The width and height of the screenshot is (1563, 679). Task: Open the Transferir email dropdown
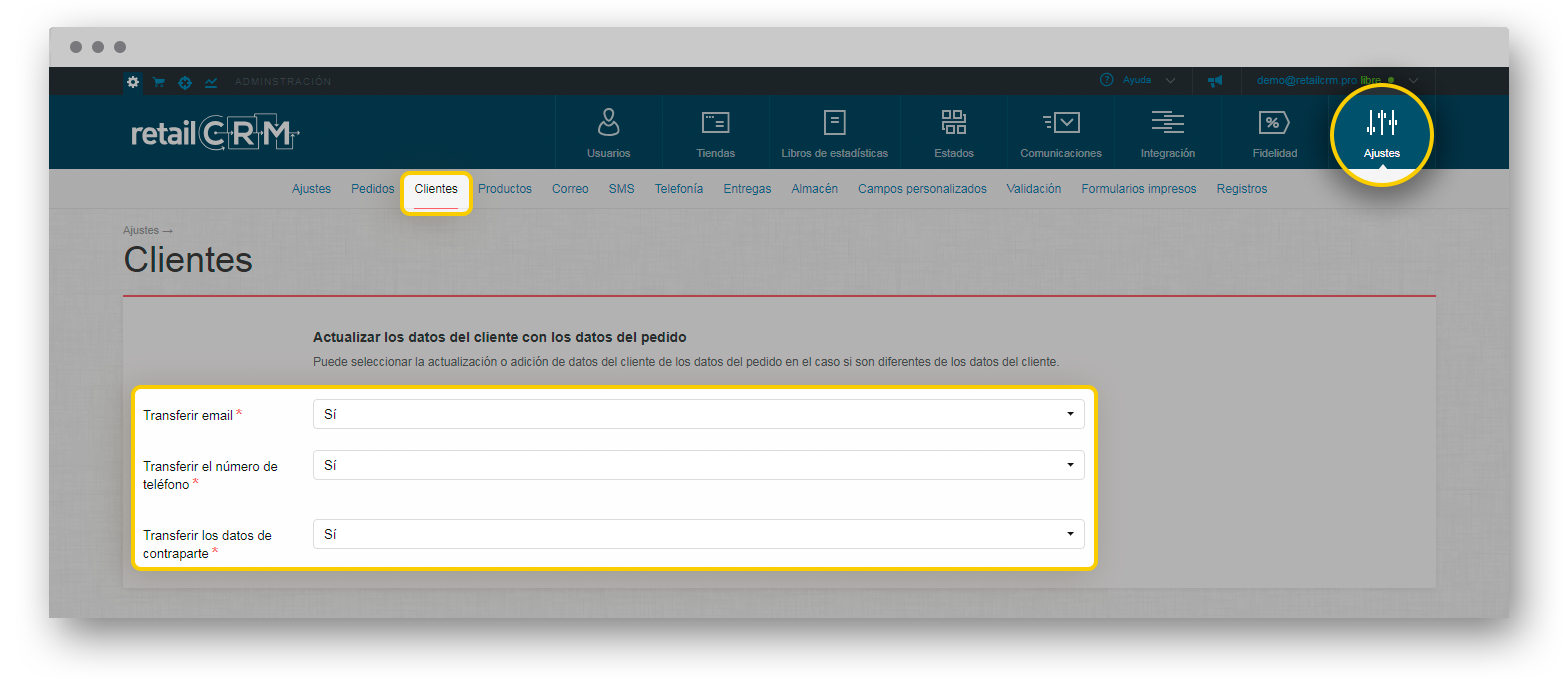(698, 414)
